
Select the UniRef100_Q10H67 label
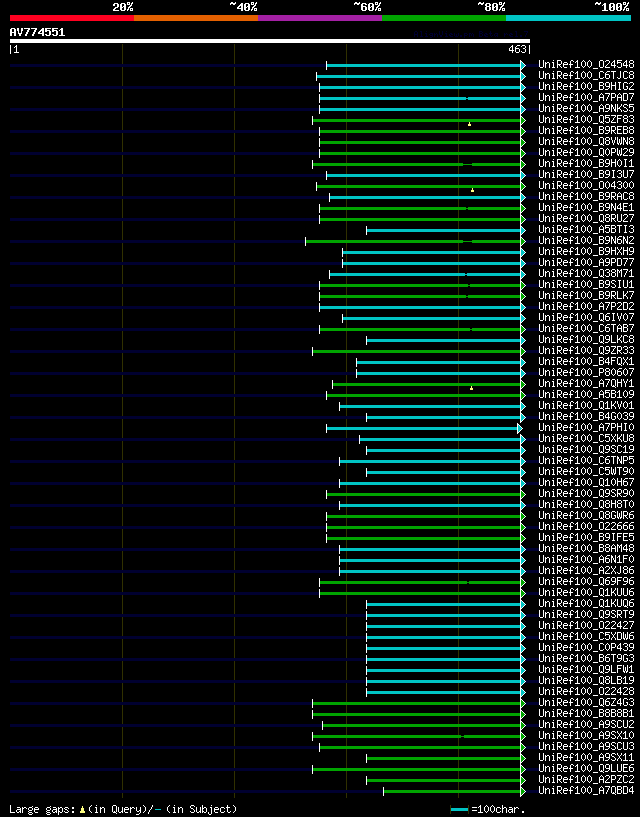tap(586, 482)
